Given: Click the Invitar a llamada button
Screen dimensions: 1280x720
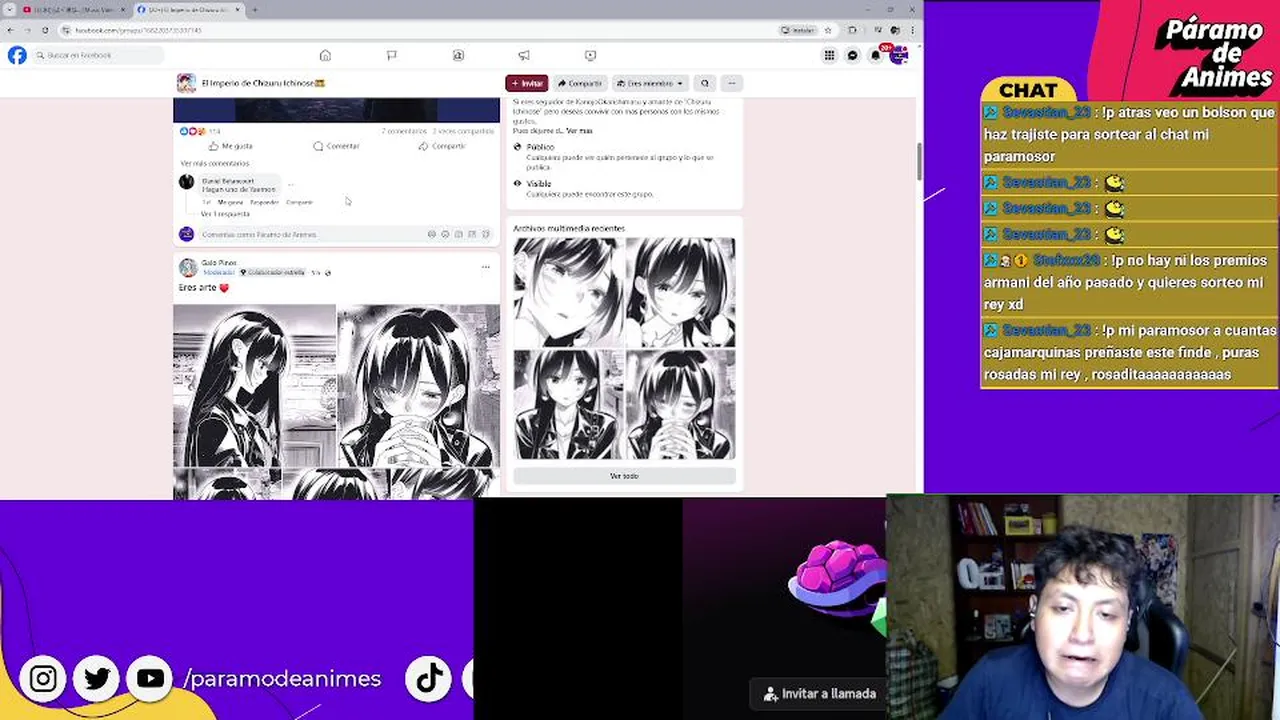Looking at the screenshot, I should (x=819, y=693).
